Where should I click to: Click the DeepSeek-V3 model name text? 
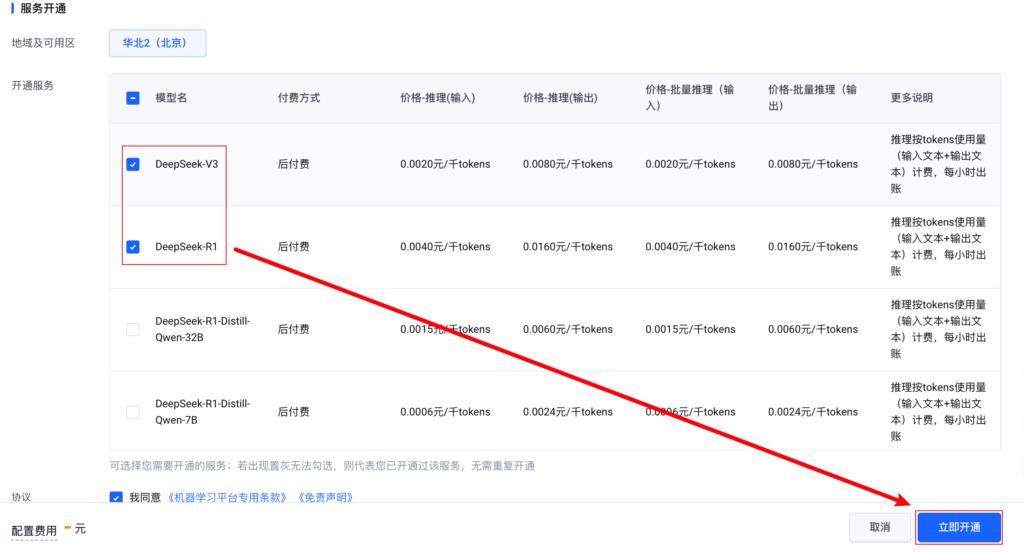186,164
